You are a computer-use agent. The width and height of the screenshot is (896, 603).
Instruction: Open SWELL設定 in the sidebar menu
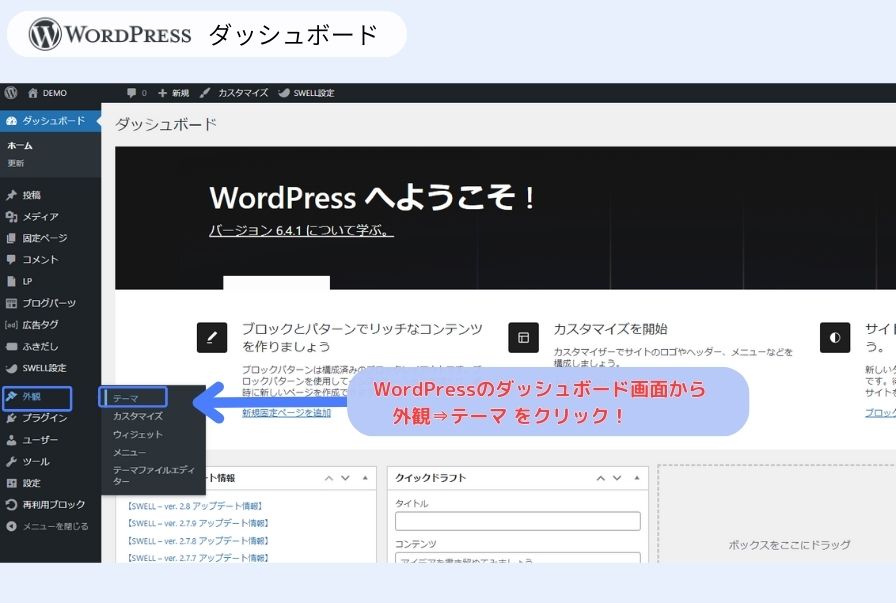click(x=50, y=368)
